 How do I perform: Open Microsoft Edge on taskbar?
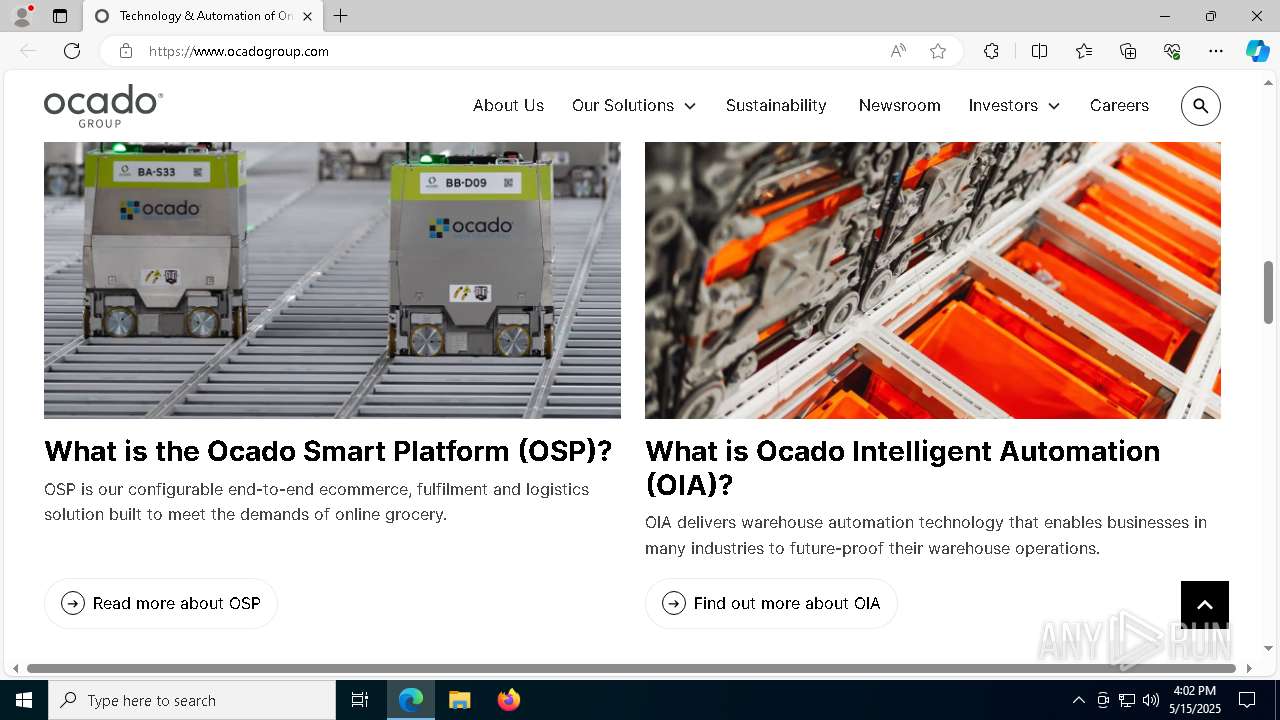(x=411, y=700)
